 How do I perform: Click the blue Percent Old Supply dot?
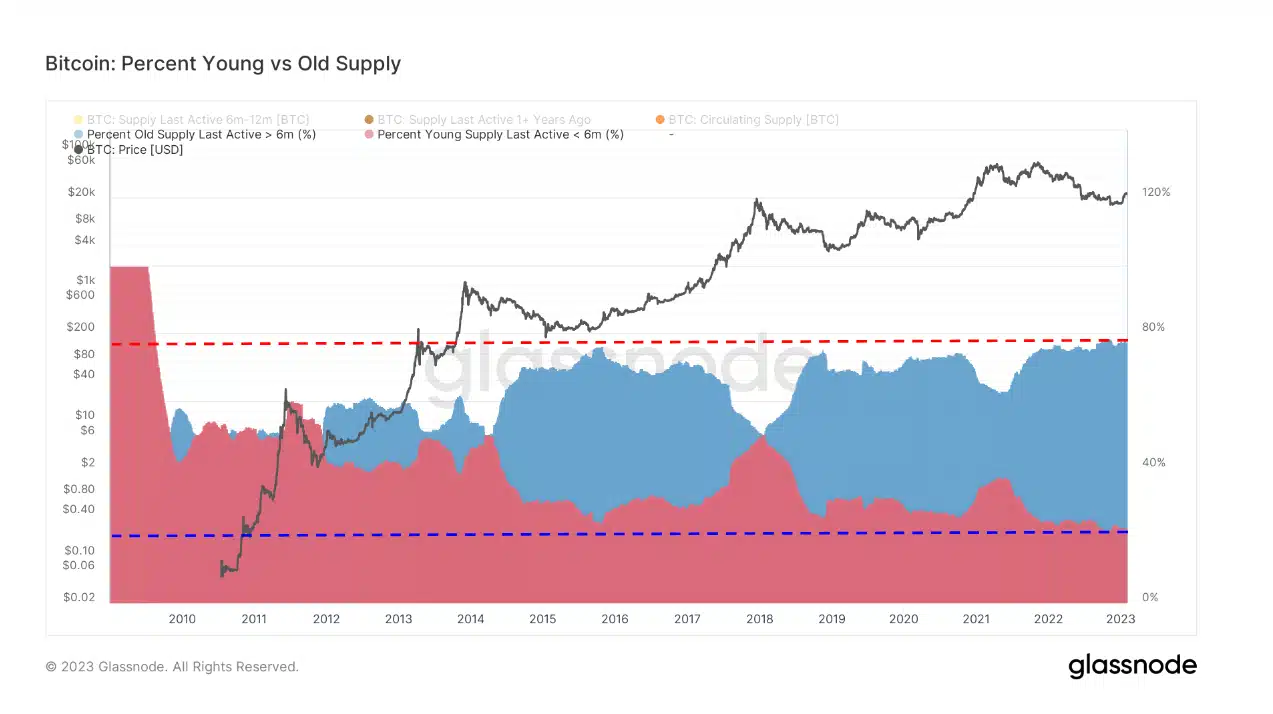(x=79, y=135)
